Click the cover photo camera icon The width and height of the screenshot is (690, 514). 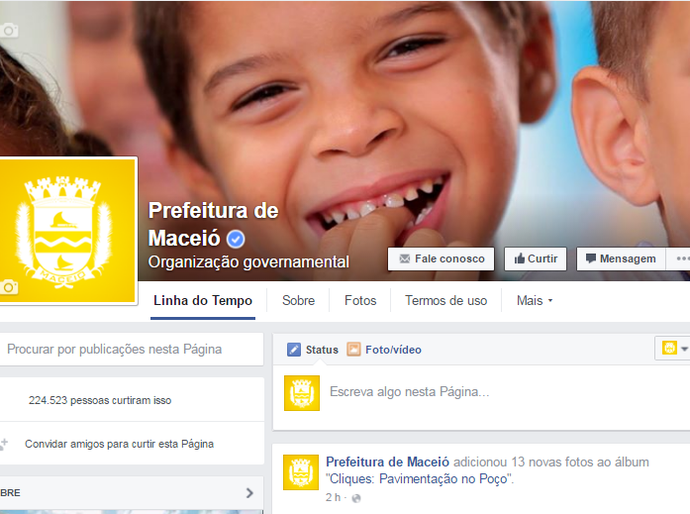pos(9,30)
